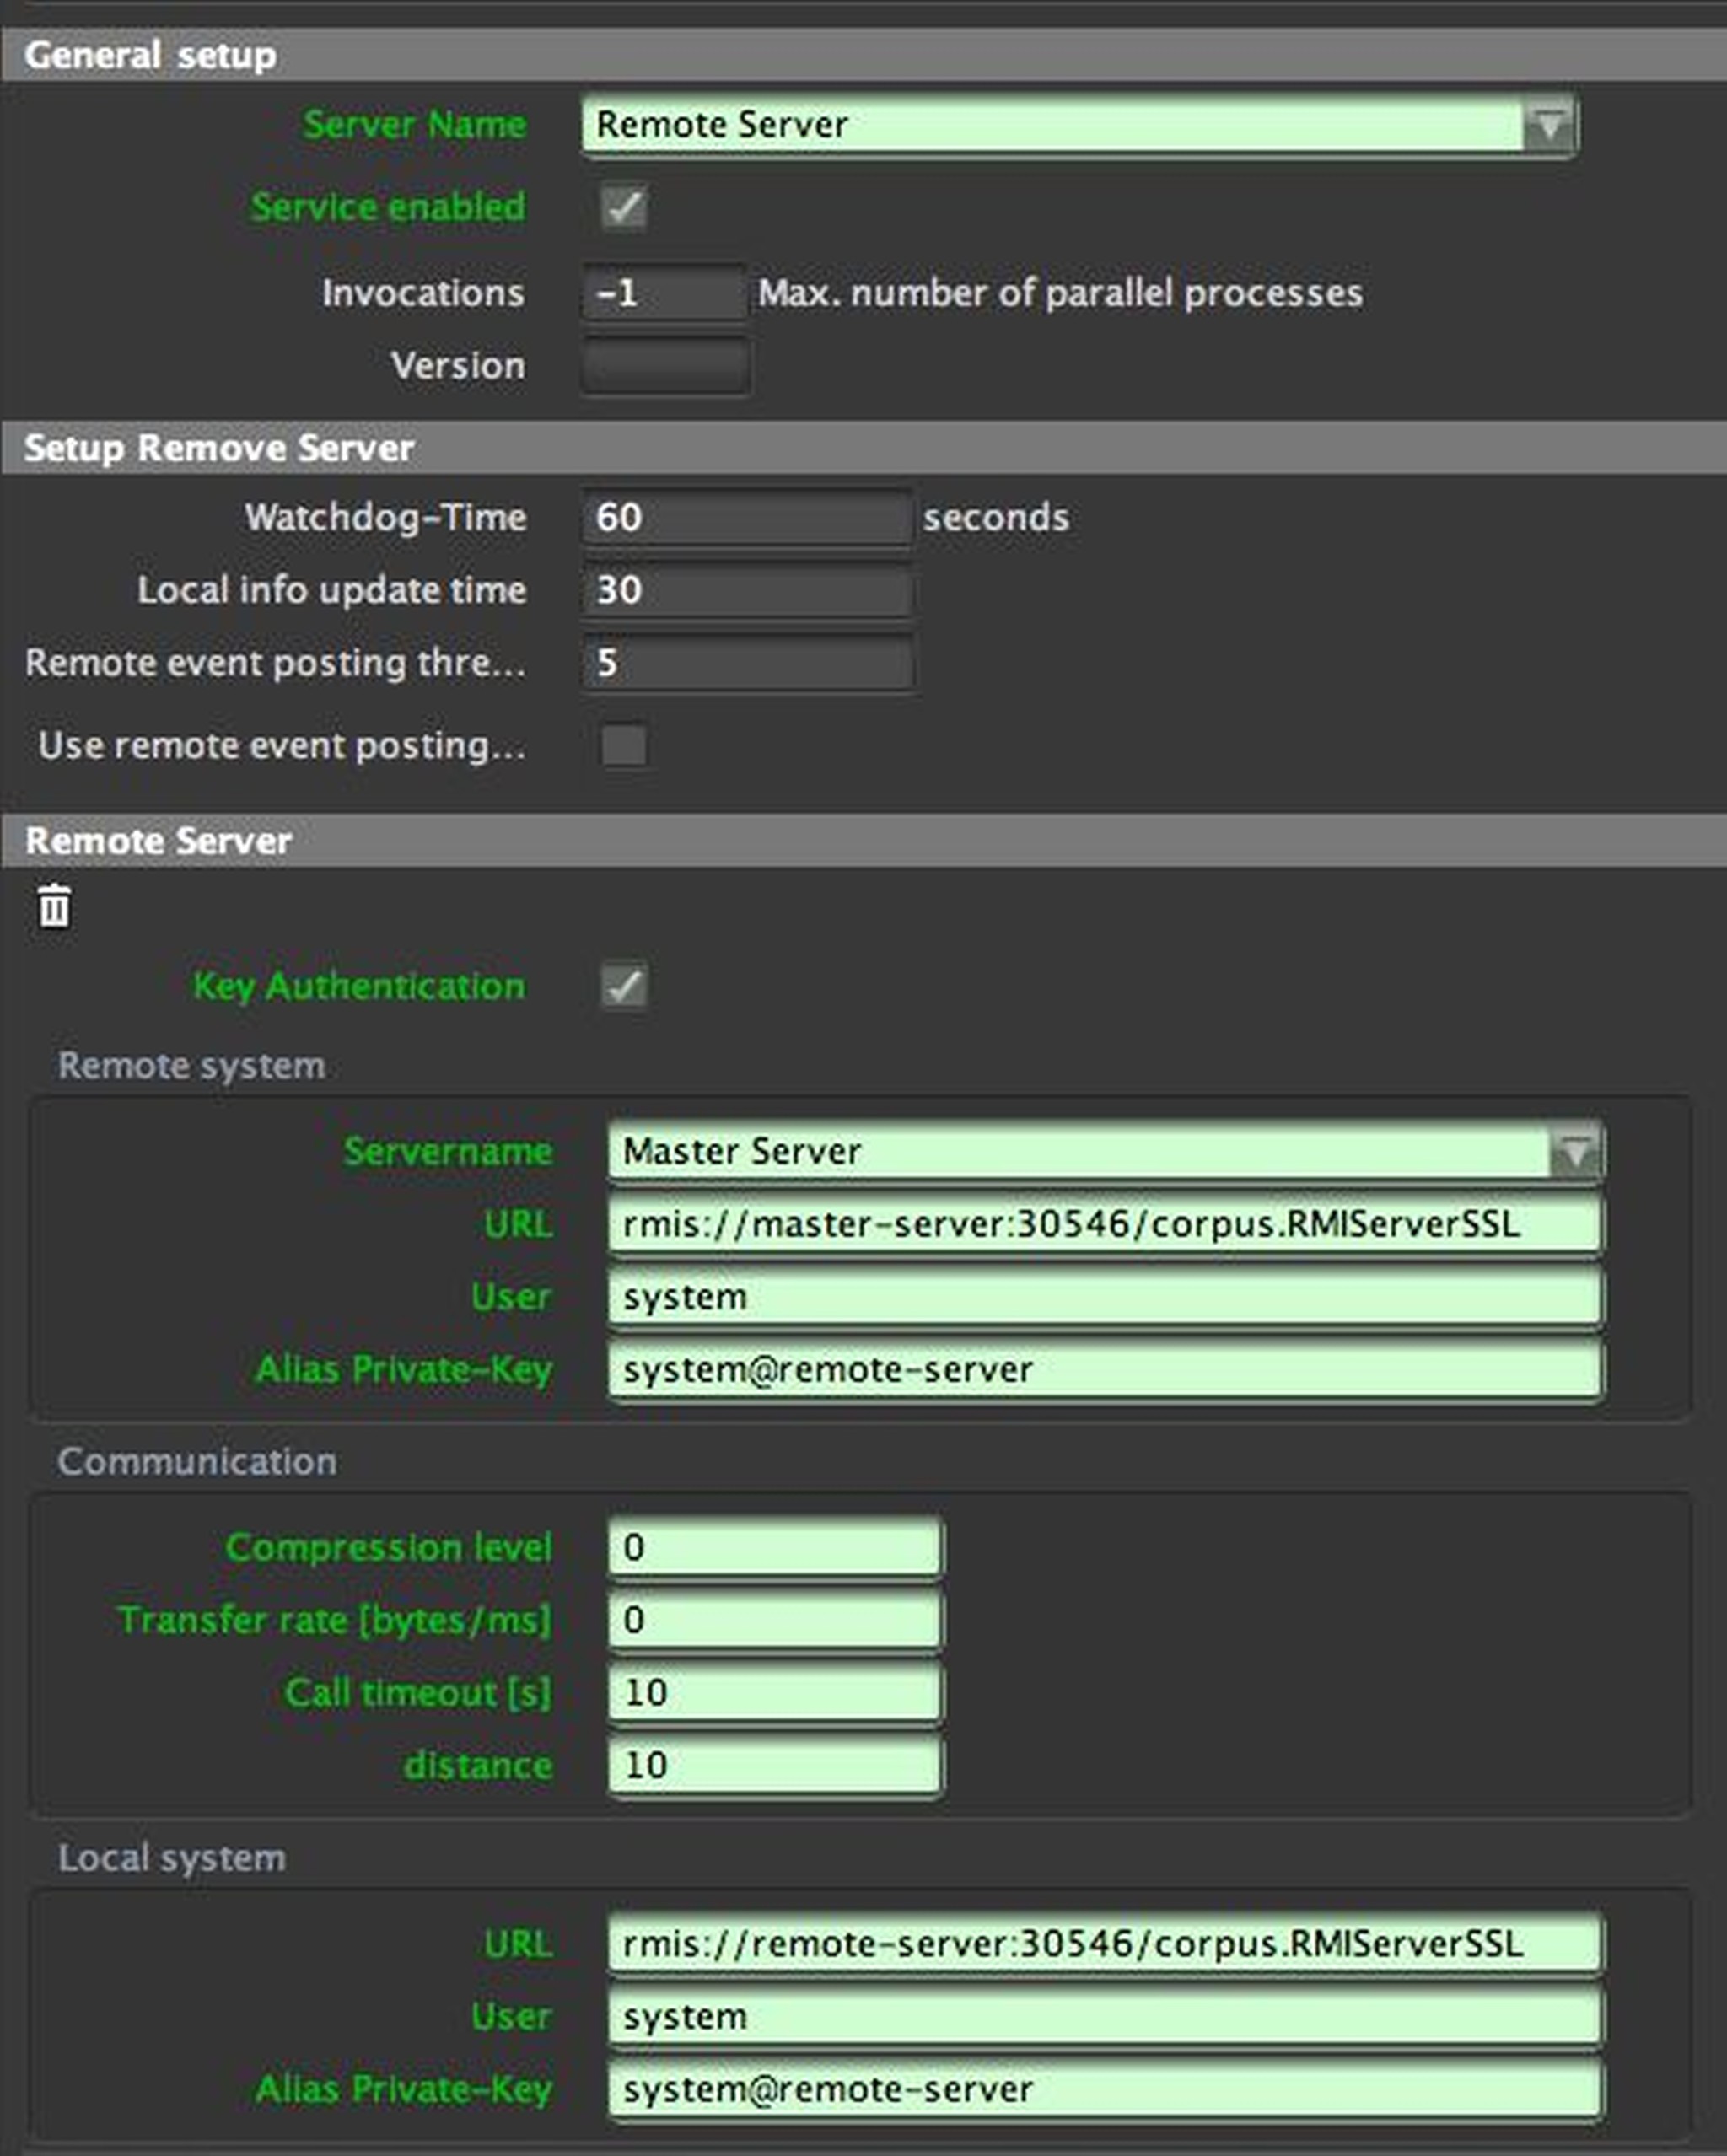Open the Server Name dropdown arrow
1727x2156 pixels.
(1548, 125)
